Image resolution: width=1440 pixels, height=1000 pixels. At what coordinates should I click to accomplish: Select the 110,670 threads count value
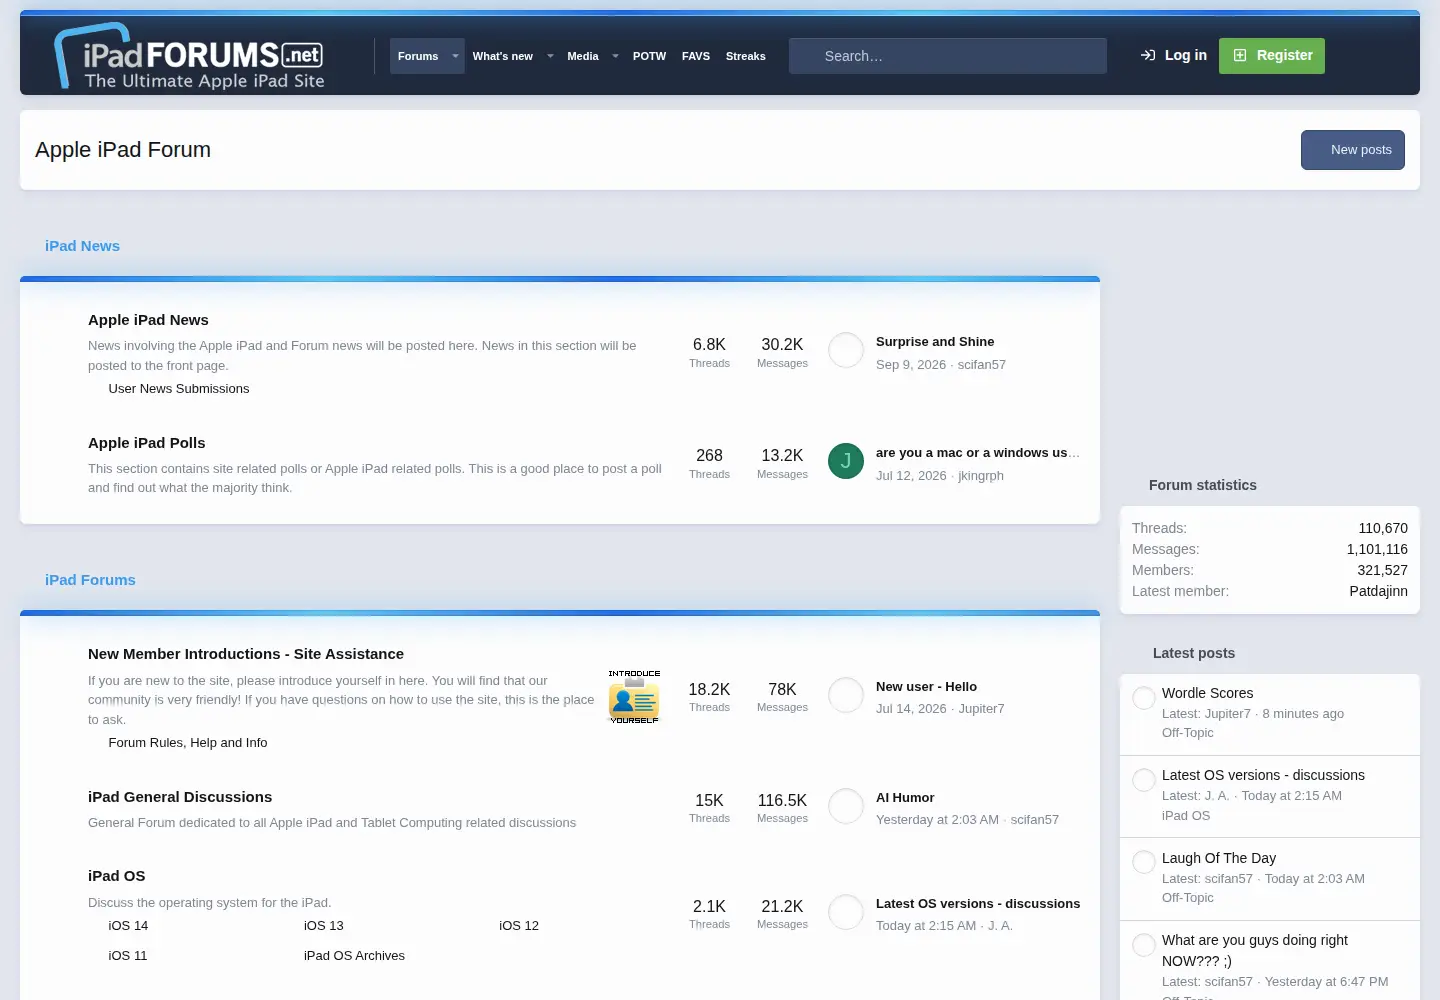coord(1383,528)
